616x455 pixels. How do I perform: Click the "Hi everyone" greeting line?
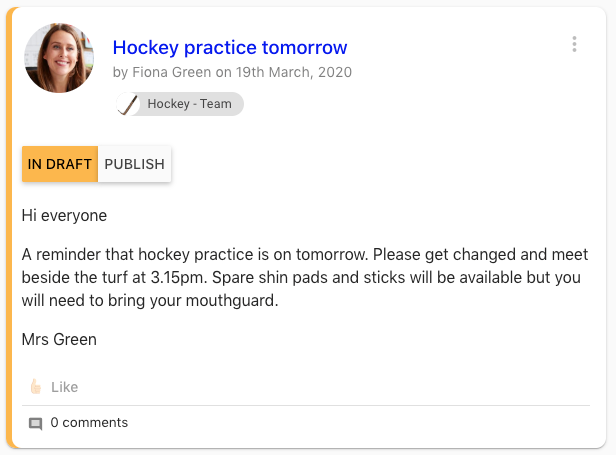pyautogui.click(x=64, y=215)
